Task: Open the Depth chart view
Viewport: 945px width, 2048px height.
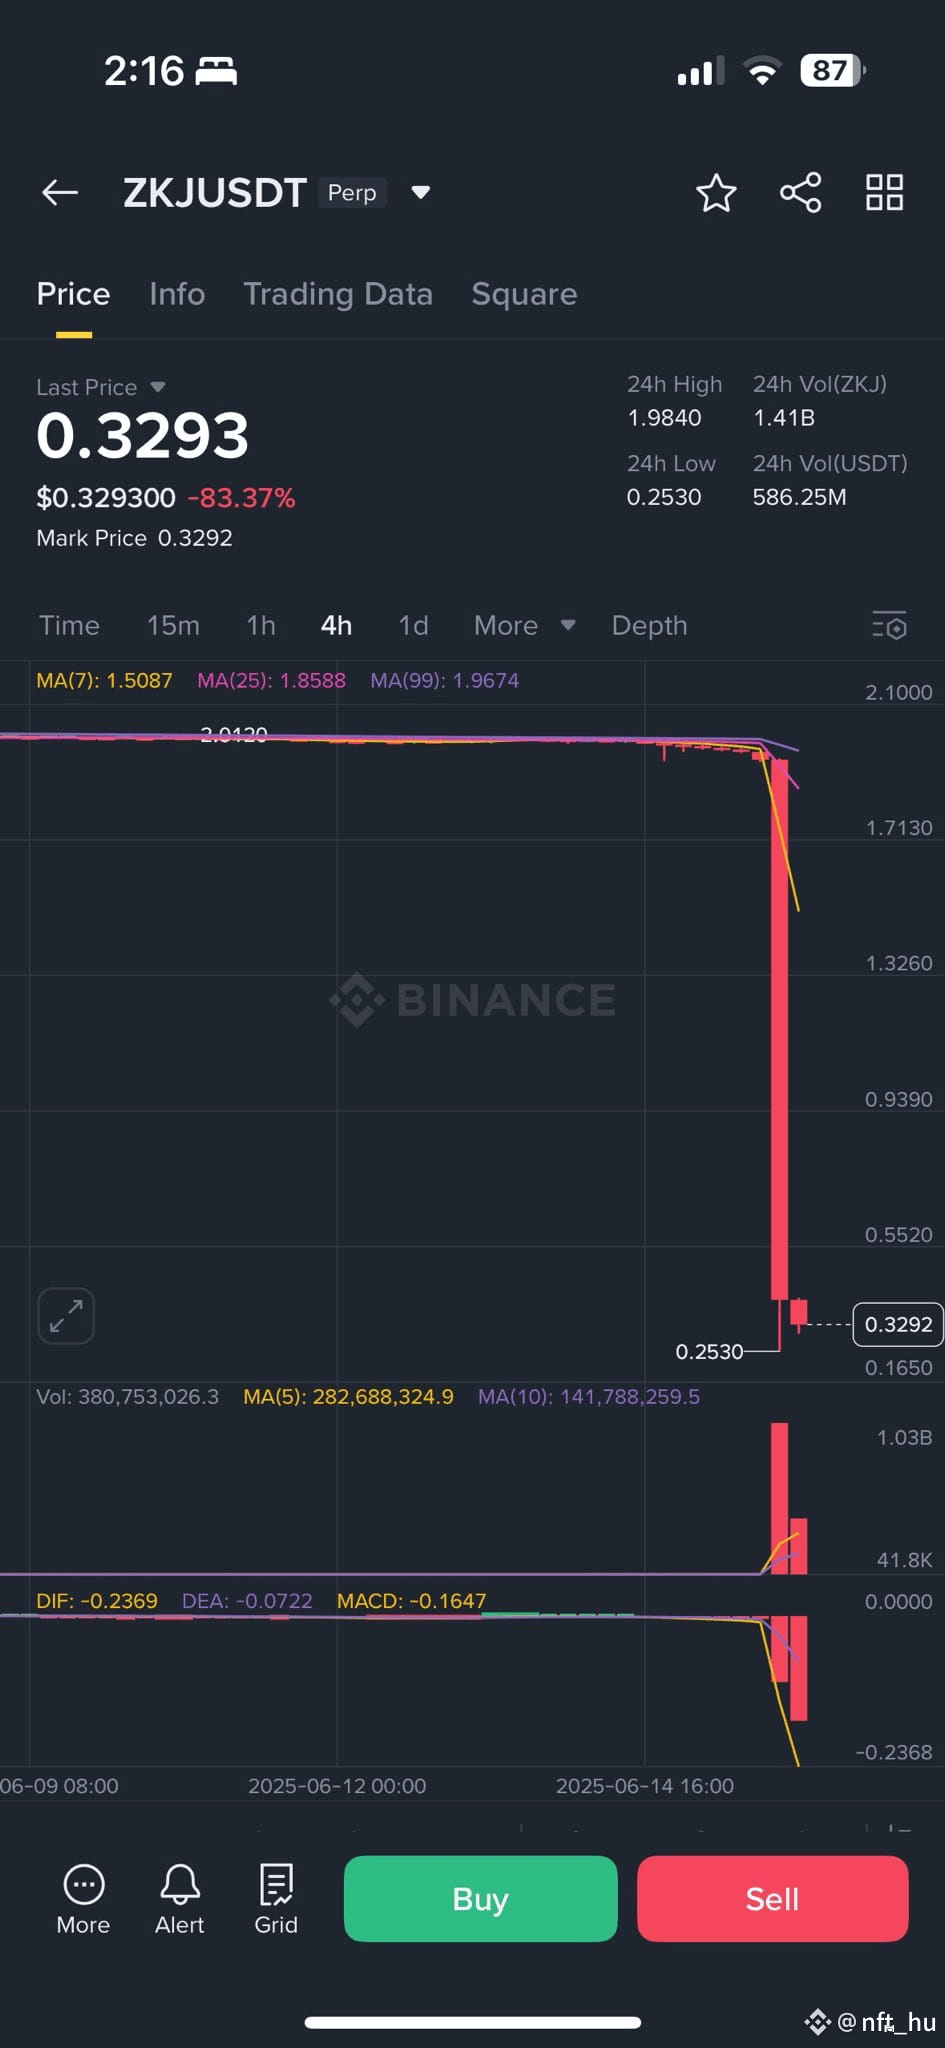Action: tap(650, 625)
